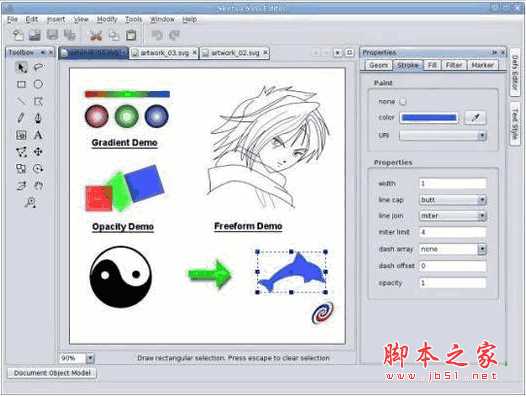Screen dimensions: 526x397
Task: Click the blue stroke color swatch
Action: (429, 117)
